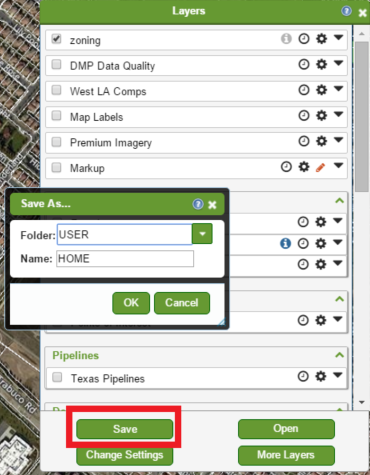Cancel the Save As dialog
Image resolution: width=370 pixels, height=475 pixels.
tap(182, 303)
